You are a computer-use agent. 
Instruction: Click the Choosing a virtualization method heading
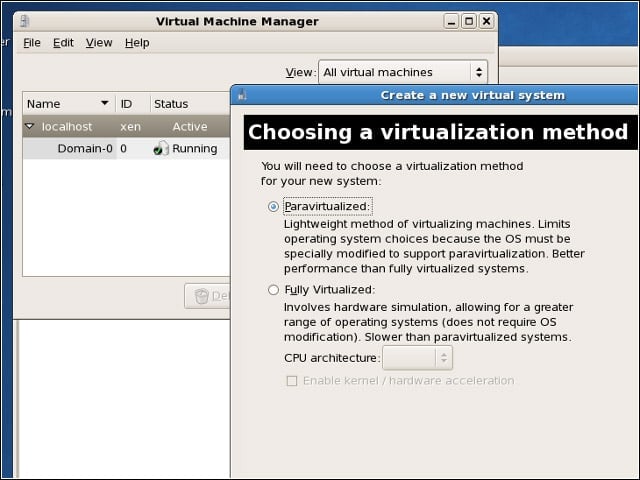(438, 132)
